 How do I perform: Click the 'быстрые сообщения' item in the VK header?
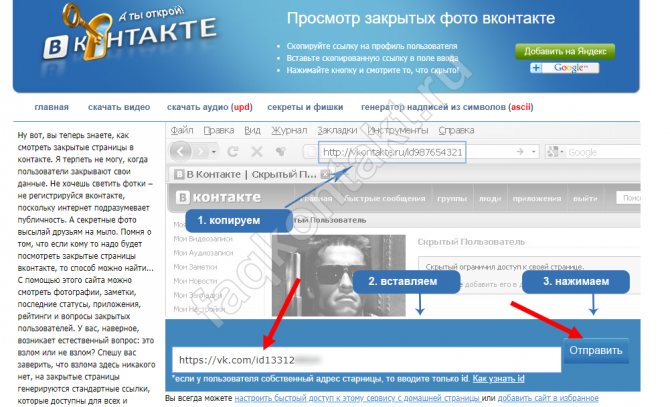point(384,199)
